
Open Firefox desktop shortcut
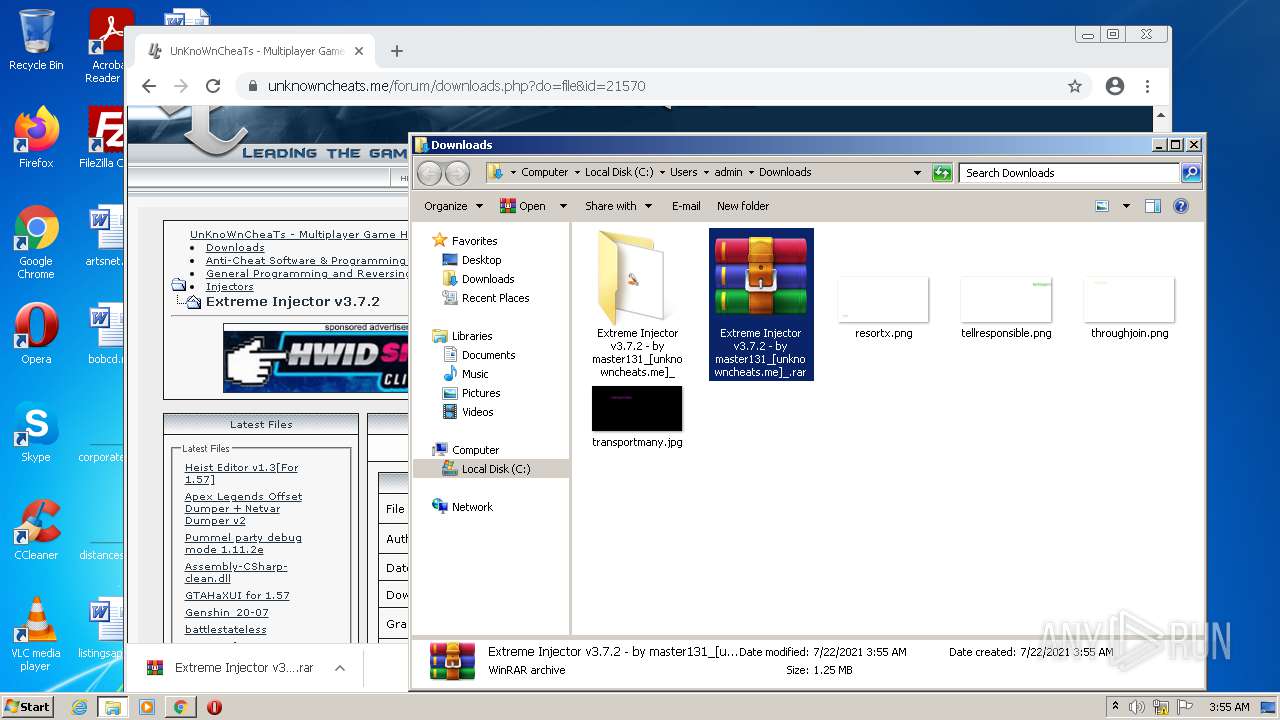(x=36, y=138)
